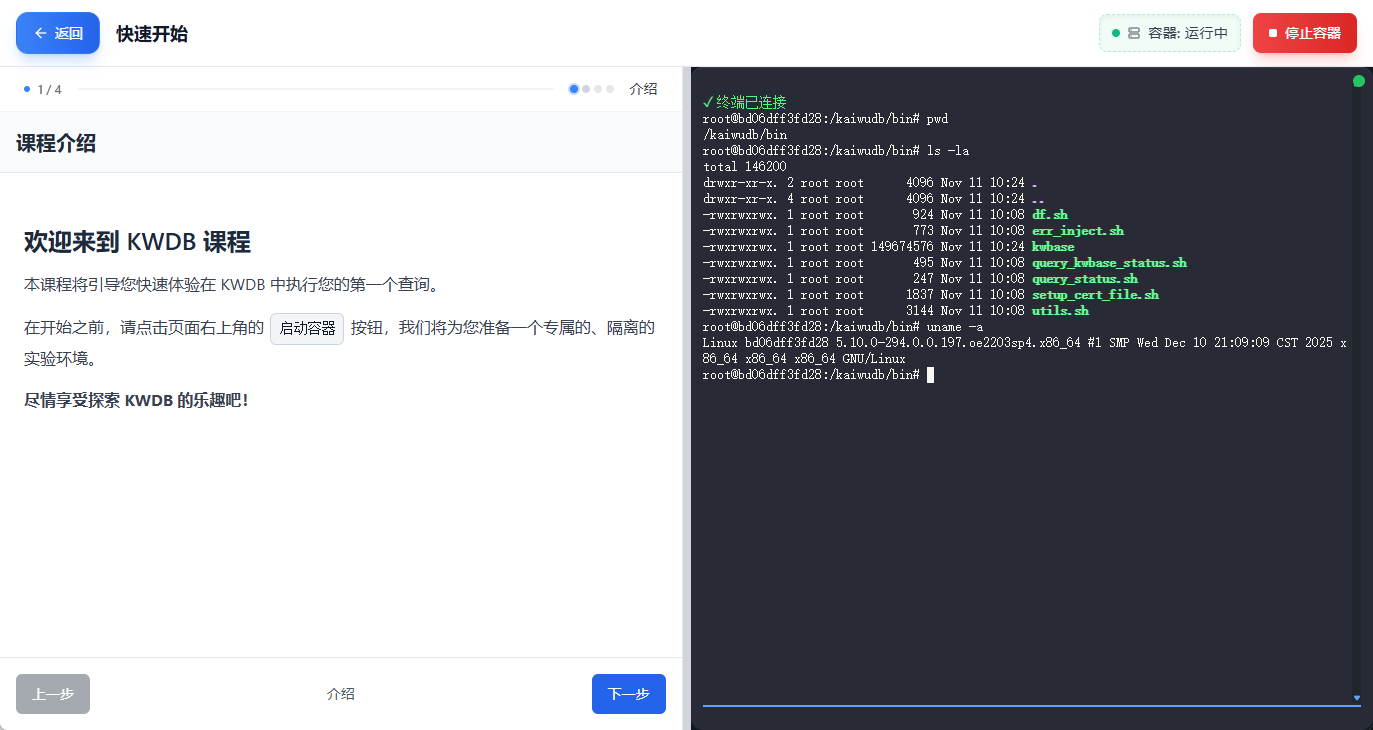Click the 启动容器 inline label in the text

pyautogui.click(x=307, y=329)
